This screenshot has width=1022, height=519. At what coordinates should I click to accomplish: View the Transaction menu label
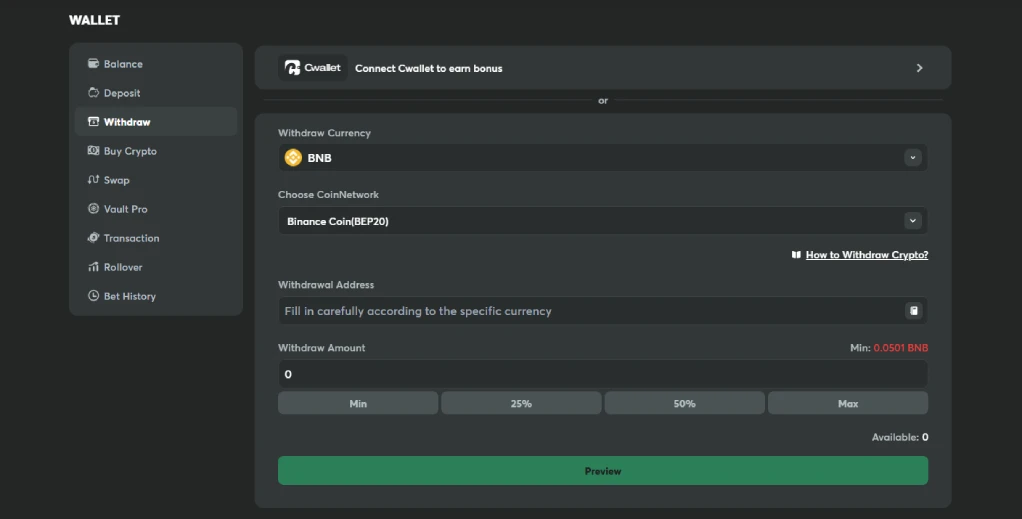point(132,238)
